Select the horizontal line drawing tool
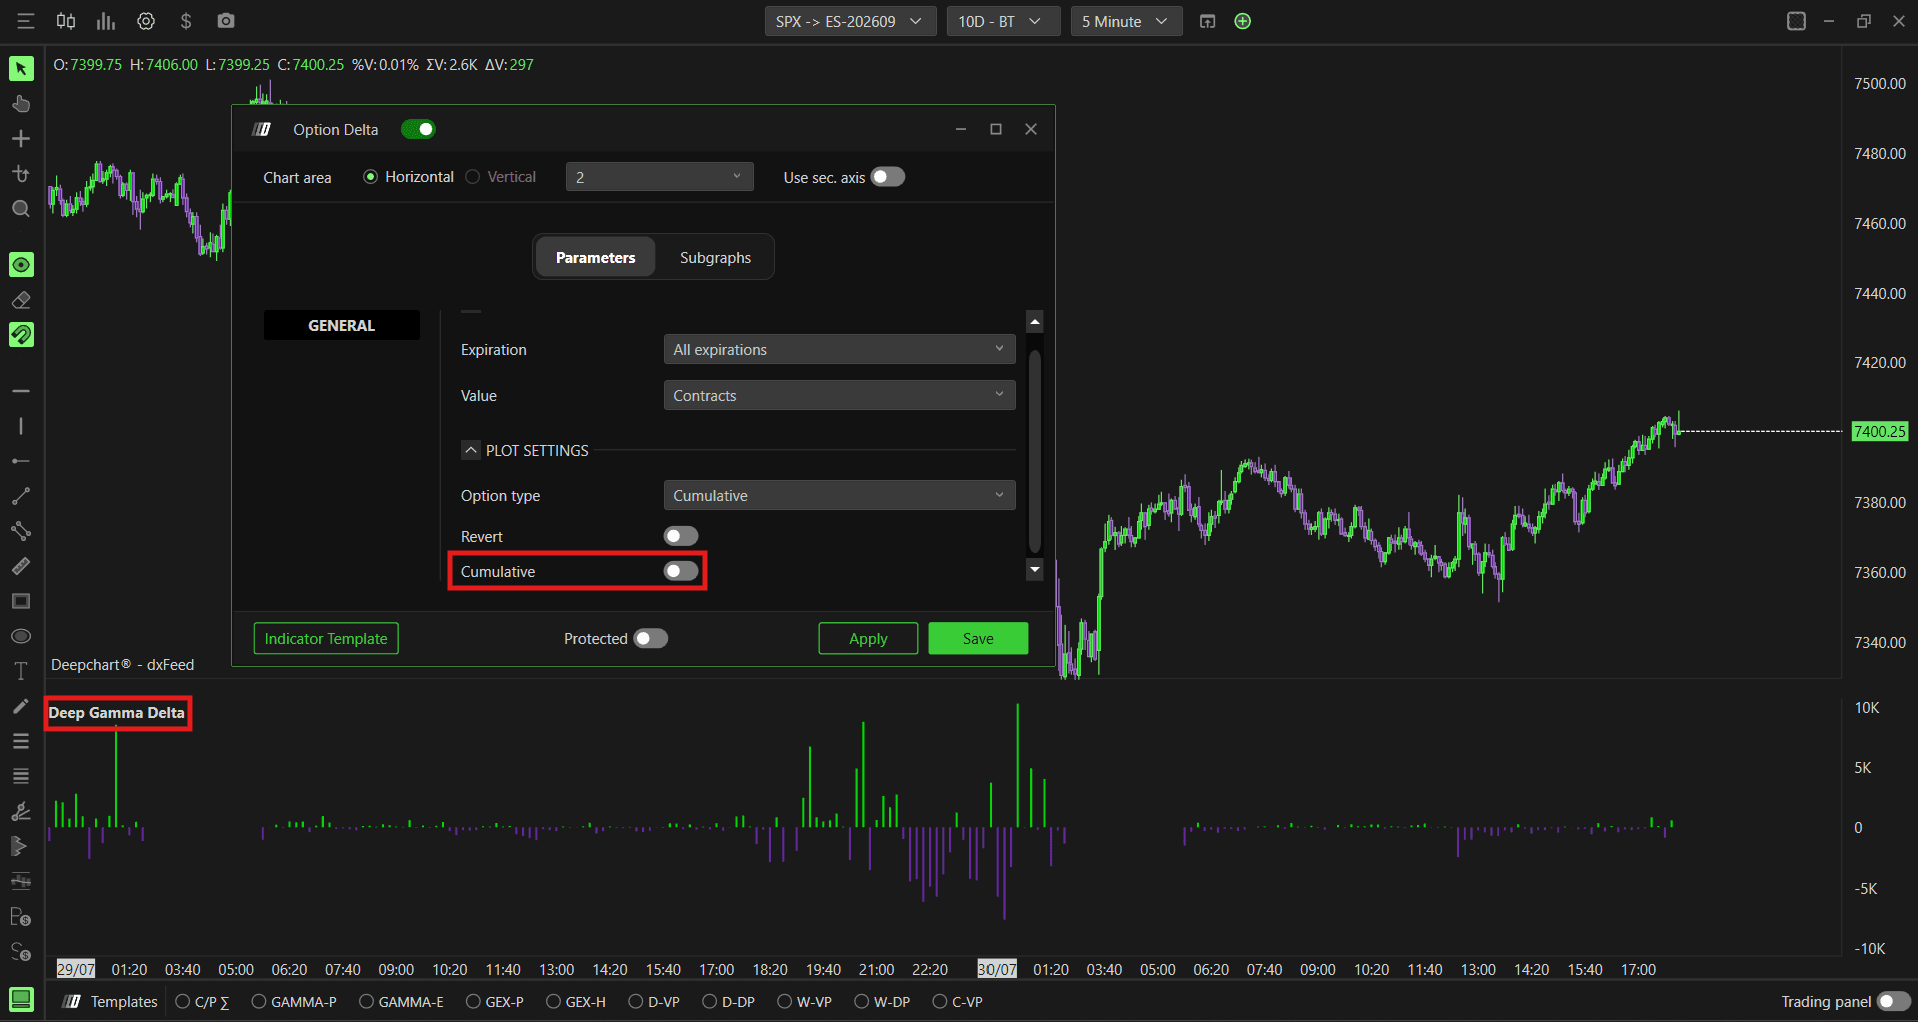 tap(21, 391)
